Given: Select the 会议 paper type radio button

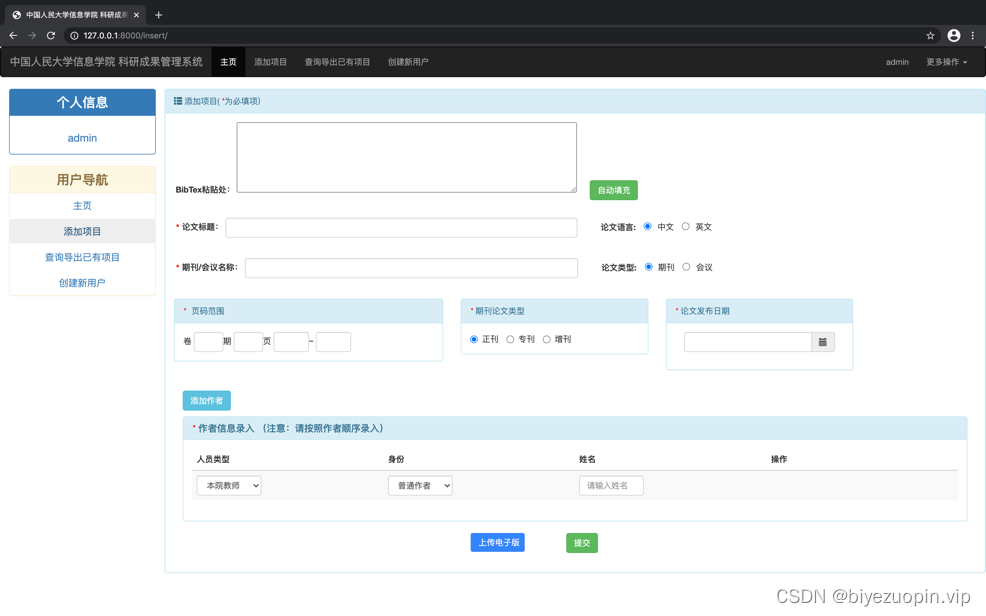Looking at the screenshot, I should pyautogui.click(x=687, y=267).
